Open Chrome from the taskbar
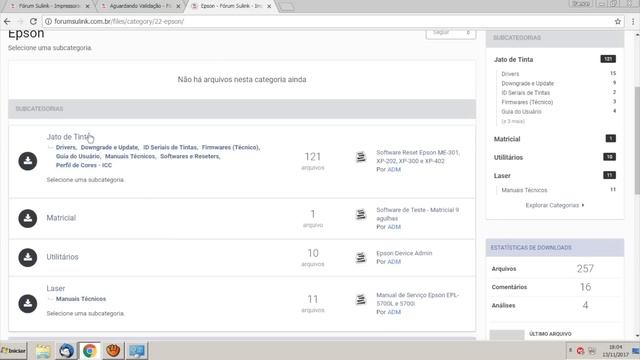Screen dimensions: 640x360 pos(90,351)
